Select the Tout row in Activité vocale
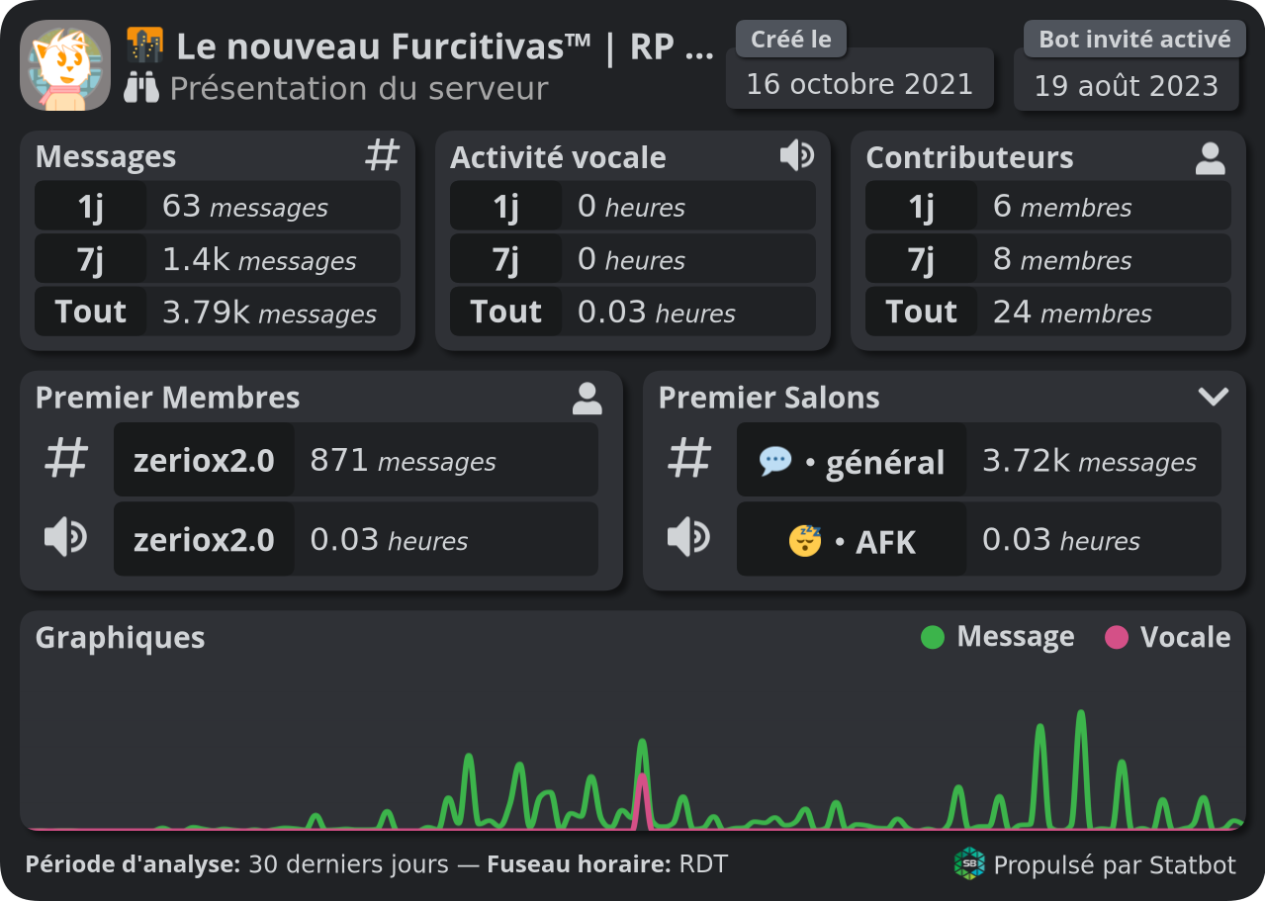This screenshot has width=1265, height=901. tap(632, 312)
